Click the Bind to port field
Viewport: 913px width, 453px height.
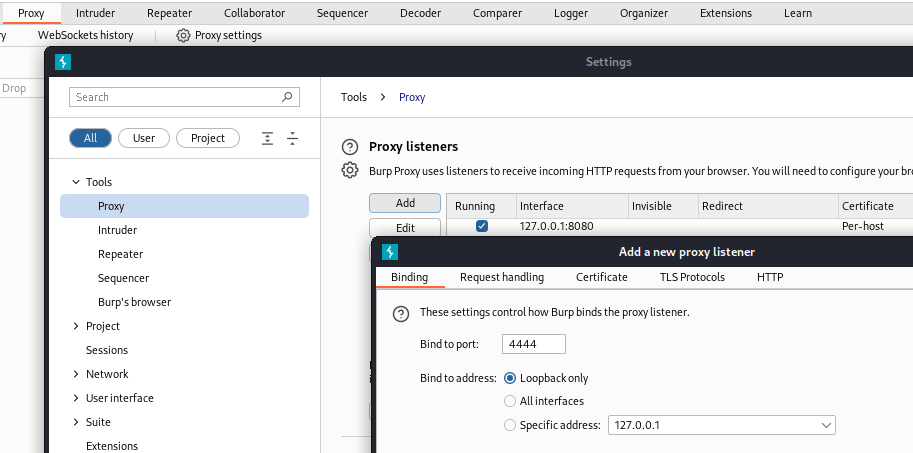click(x=533, y=344)
